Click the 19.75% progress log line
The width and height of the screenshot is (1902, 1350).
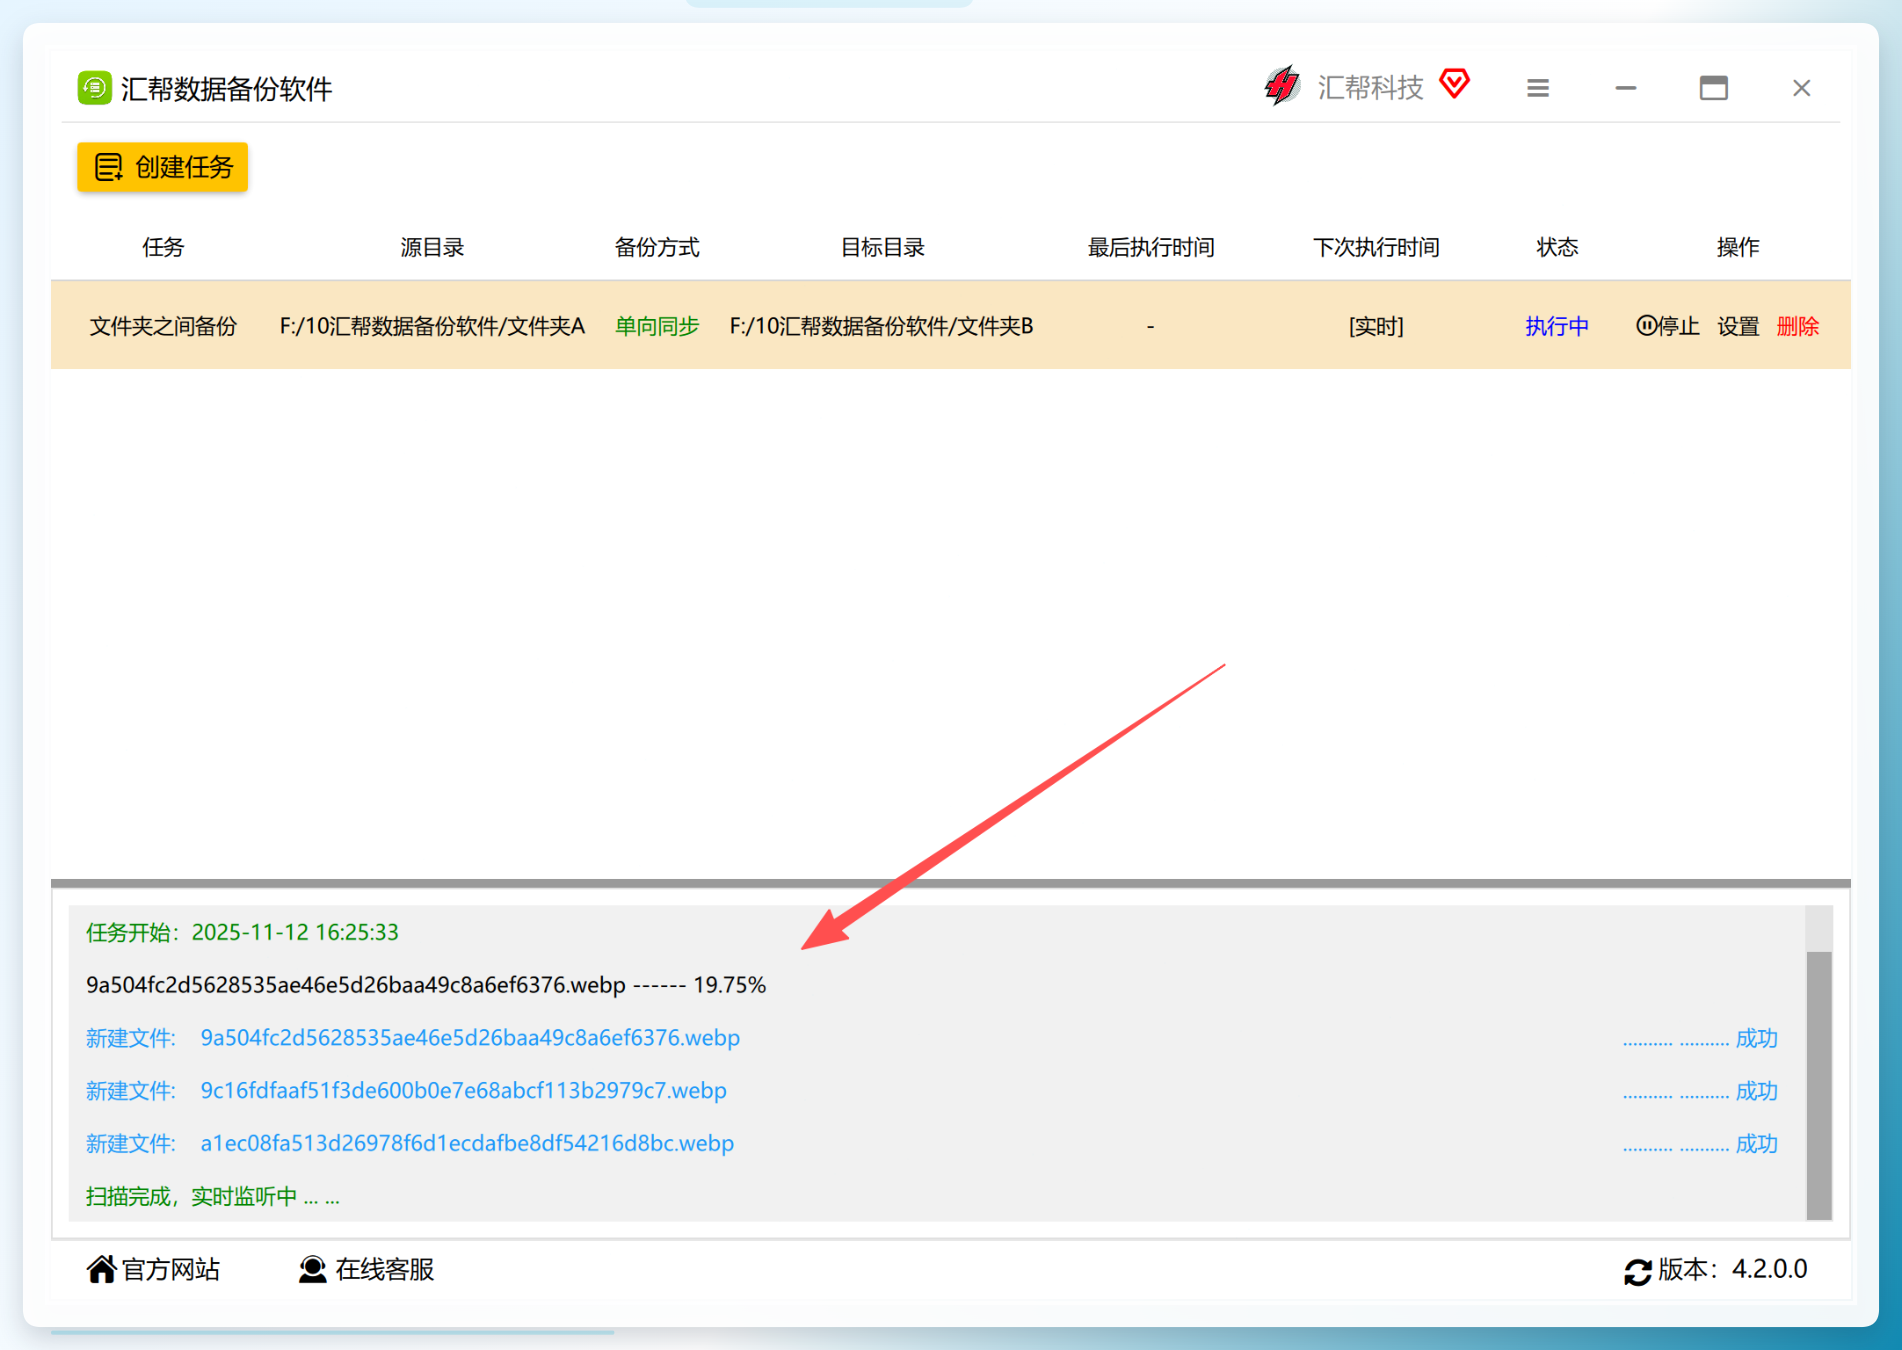(x=426, y=985)
